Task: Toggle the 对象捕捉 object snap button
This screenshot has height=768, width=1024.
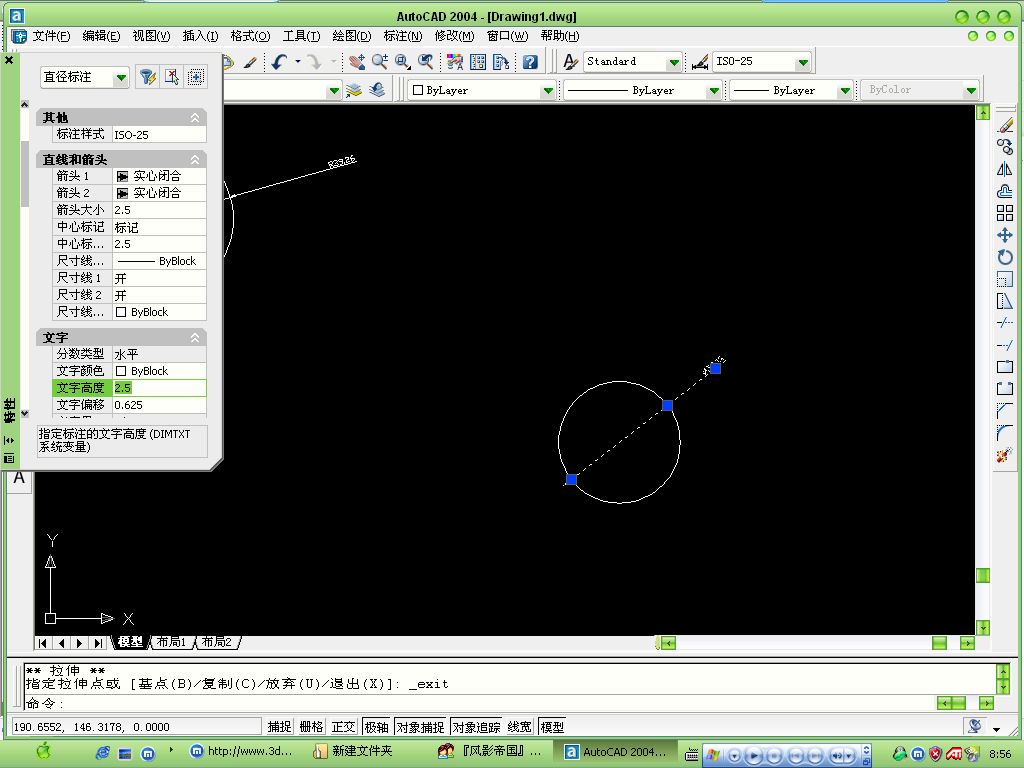Action: point(420,726)
